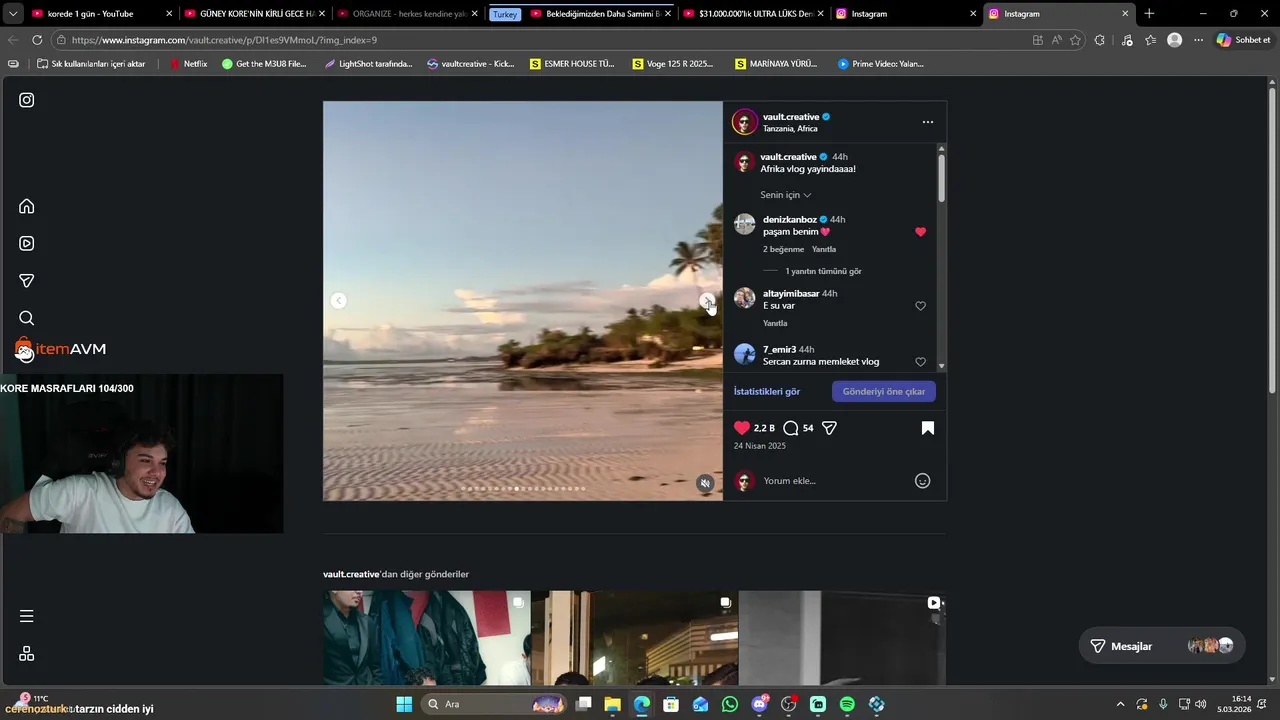
Task: Open "Prime Video: Yalan..." bookmark
Action: (880, 64)
